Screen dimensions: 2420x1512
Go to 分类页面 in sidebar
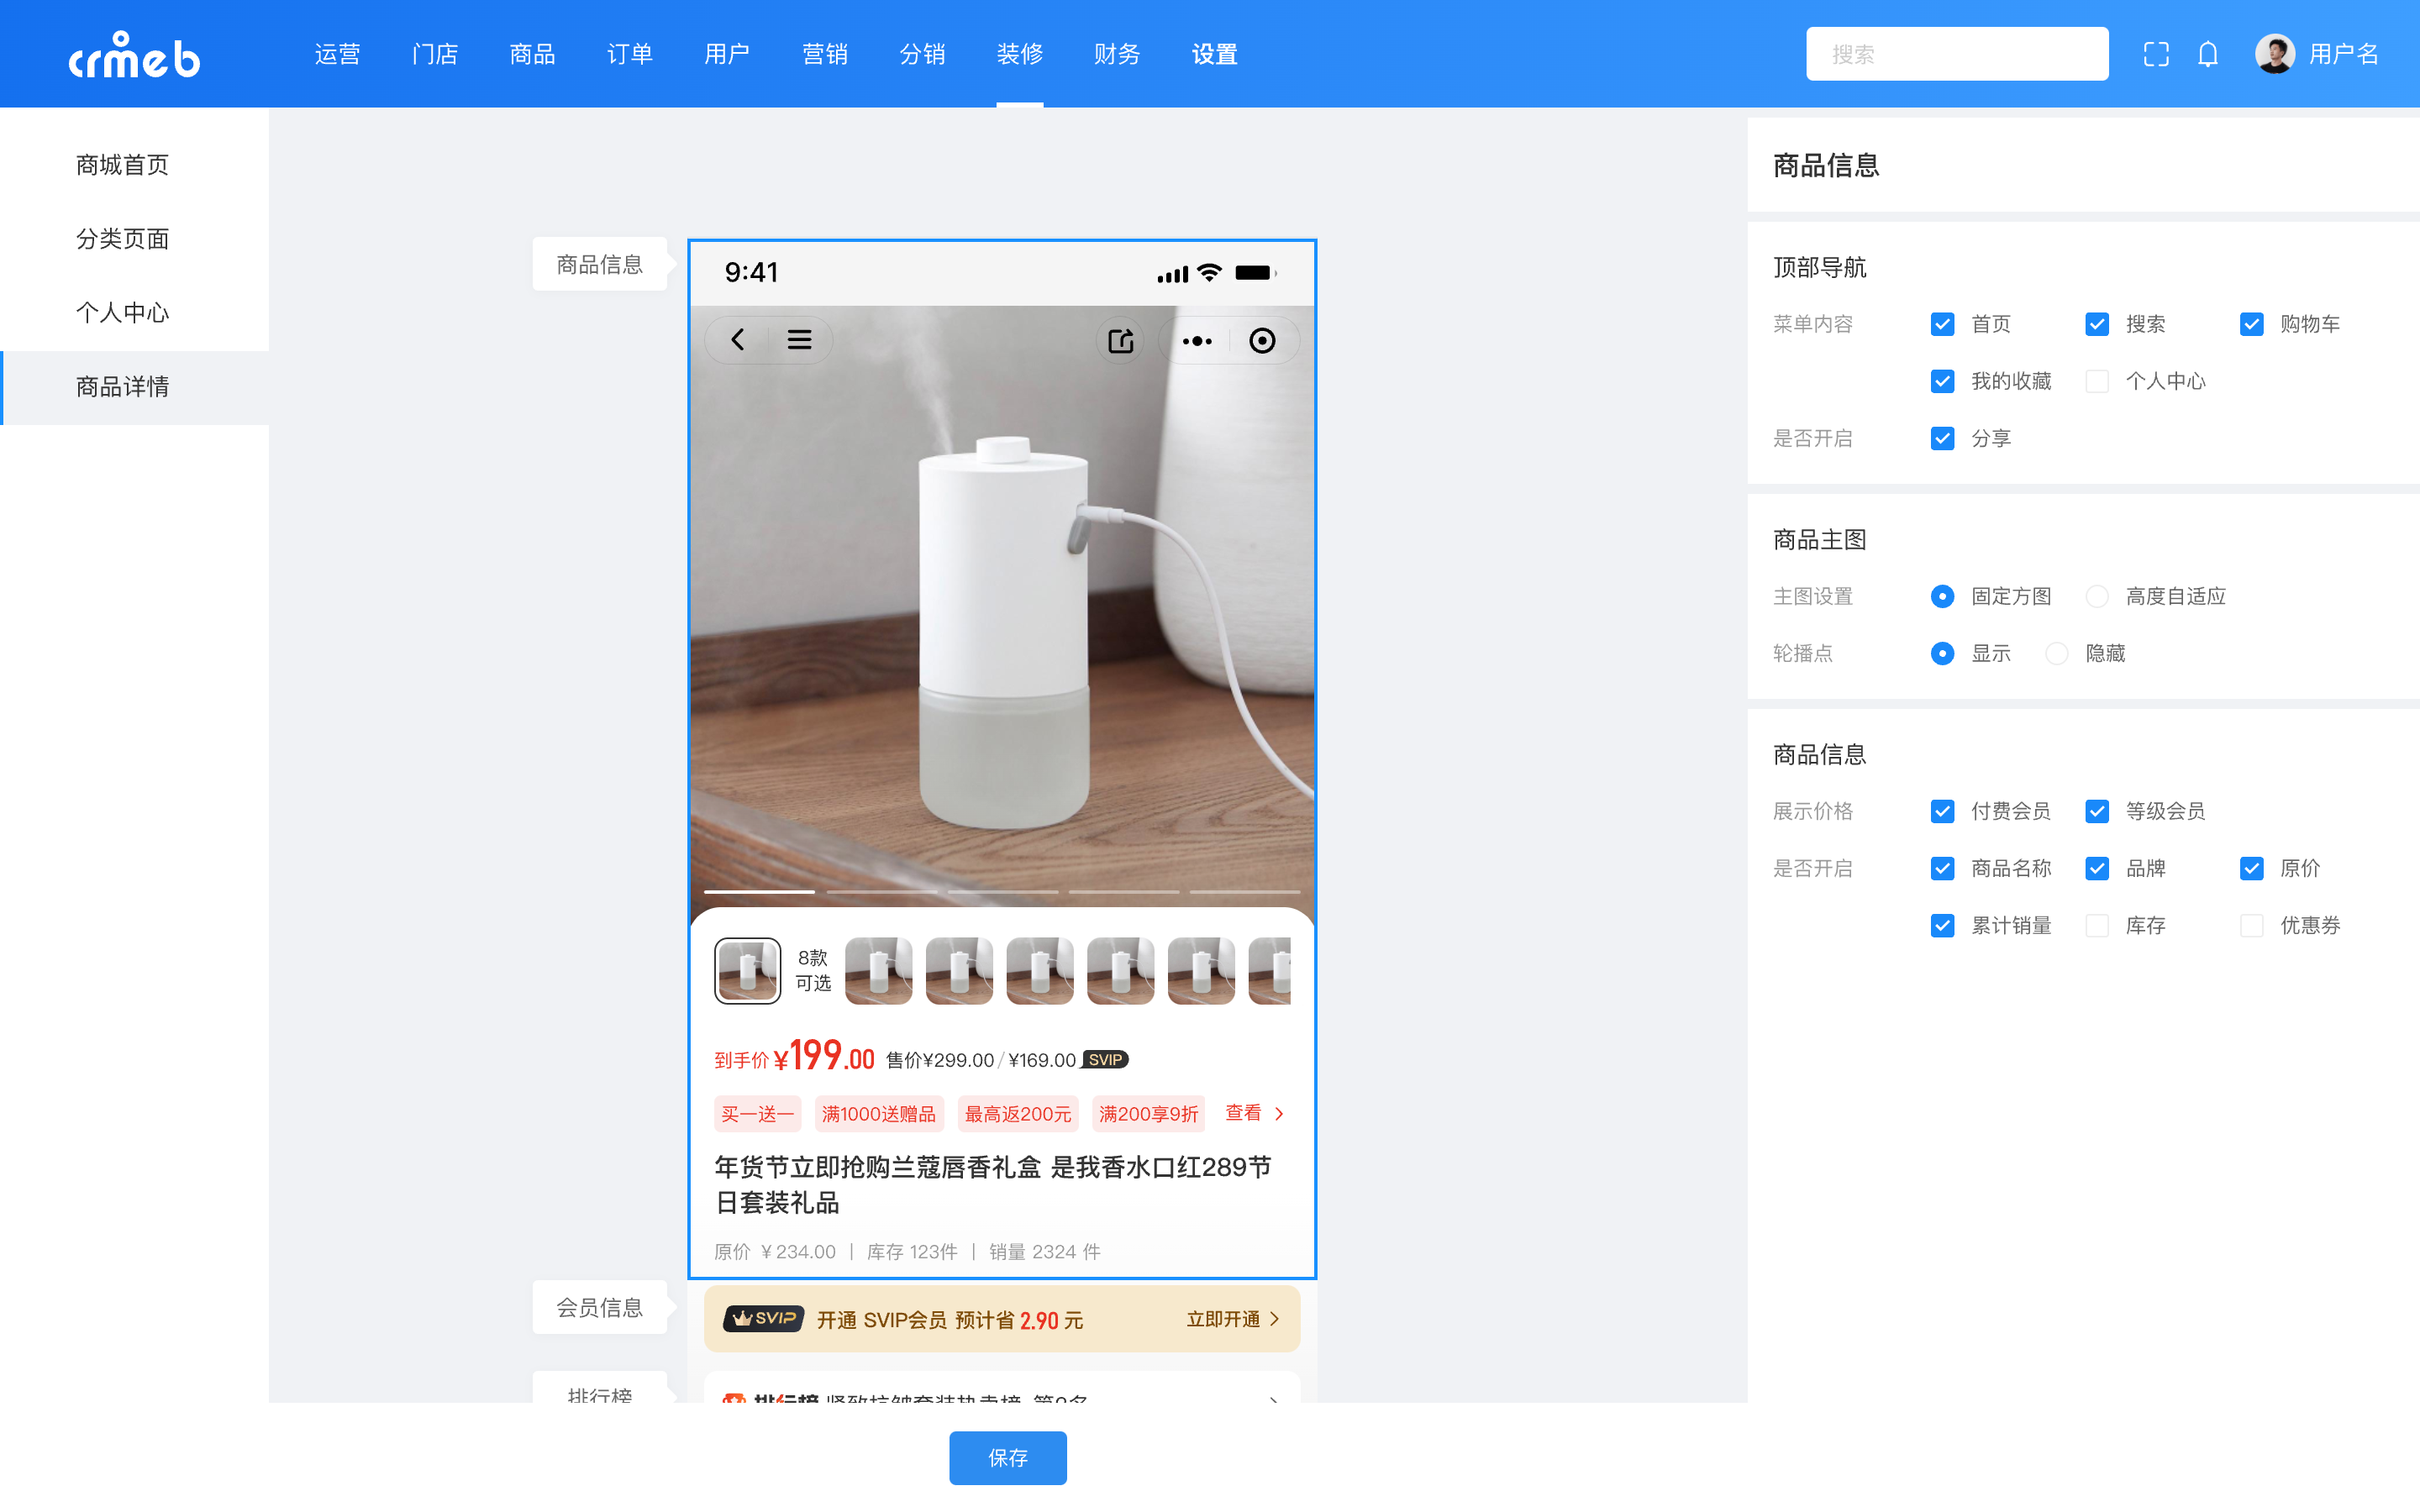[x=134, y=239]
